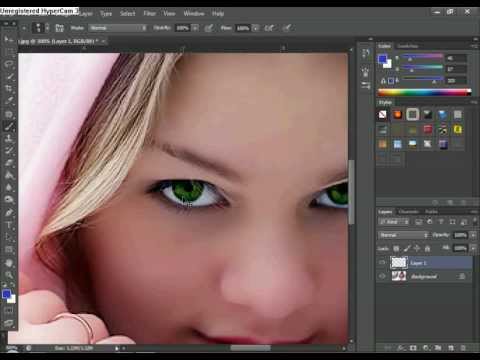
Task: Open the Type menu
Action: (106, 14)
